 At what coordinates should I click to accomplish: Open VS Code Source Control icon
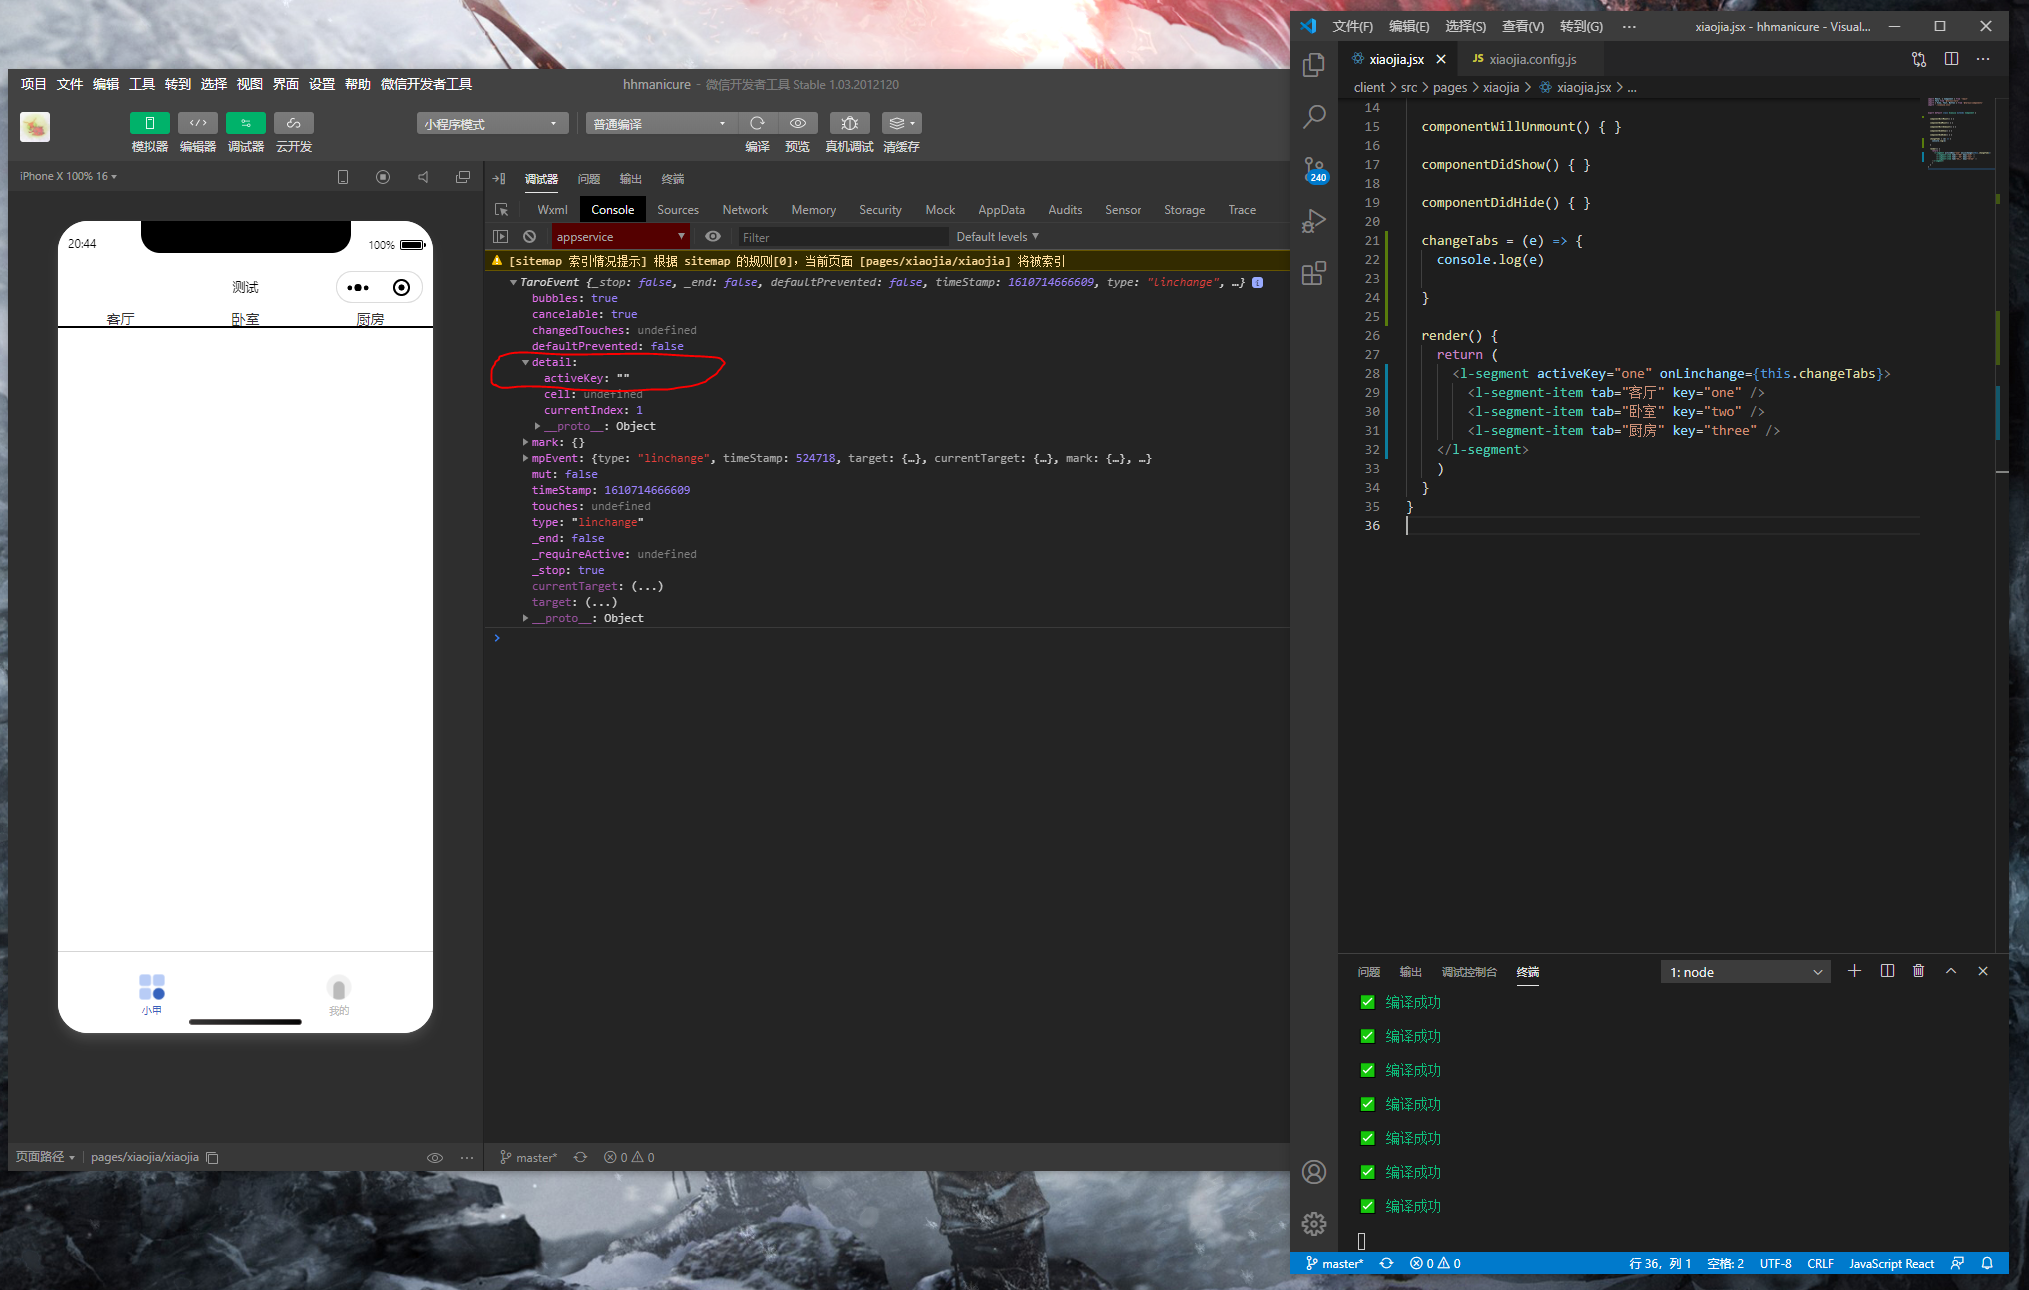click(x=1314, y=169)
